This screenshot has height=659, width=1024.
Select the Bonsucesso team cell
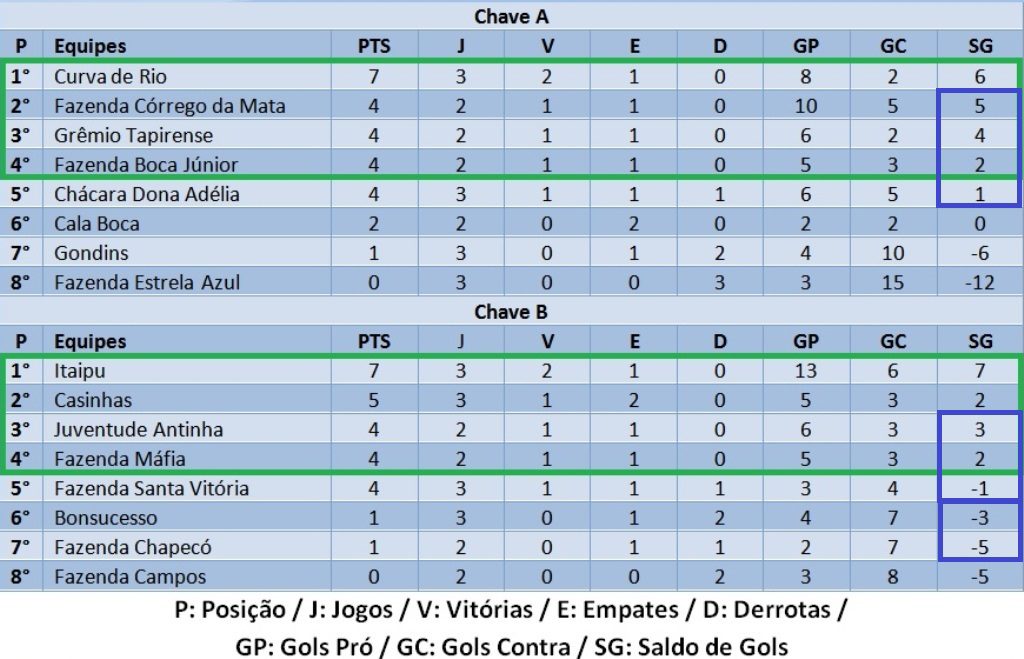(x=105, y=518)
